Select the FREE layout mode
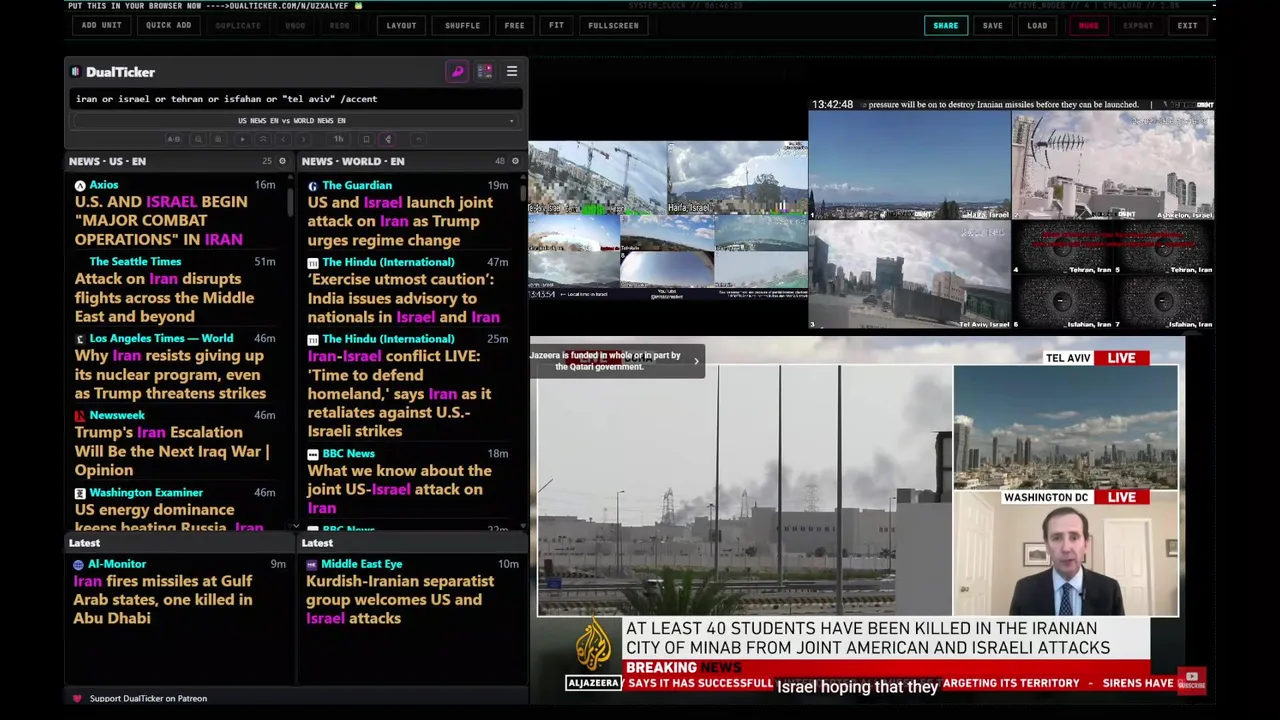 [514, 25]
